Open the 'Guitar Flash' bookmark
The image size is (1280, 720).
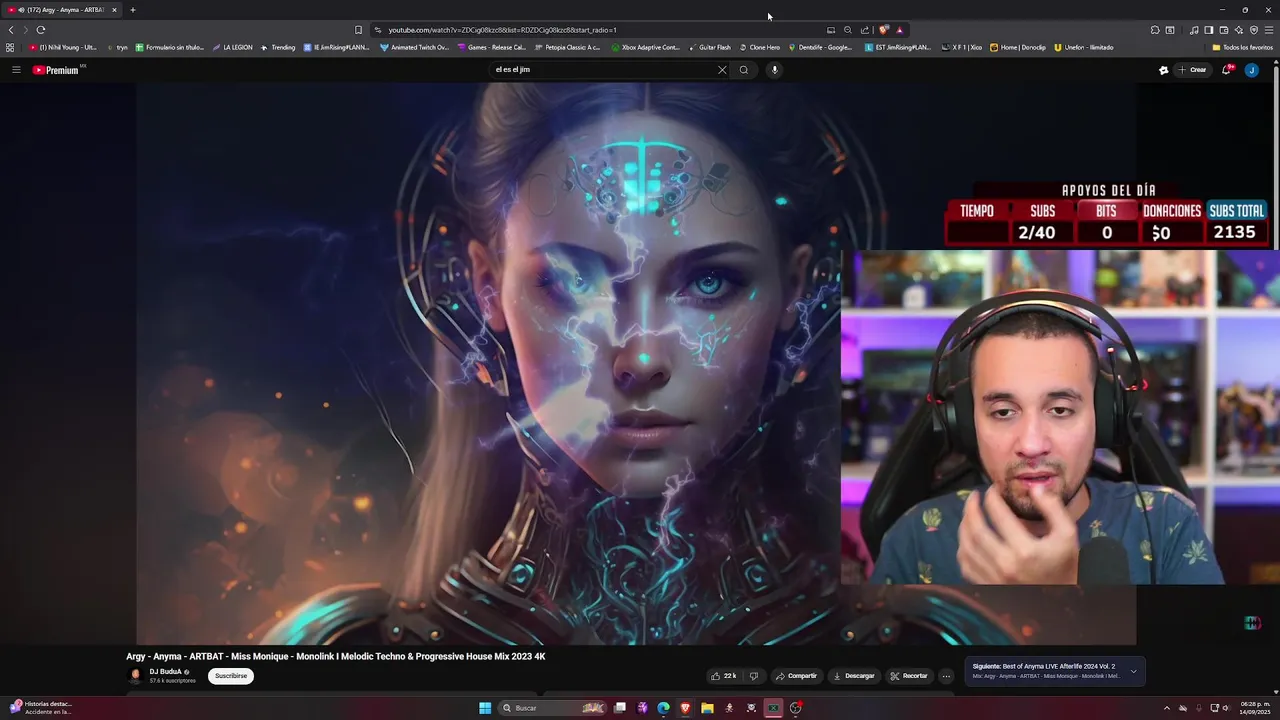(x=709, y=47)
